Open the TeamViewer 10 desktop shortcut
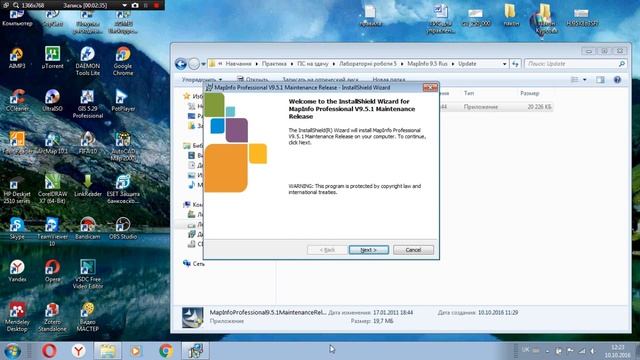 point(53,232)
